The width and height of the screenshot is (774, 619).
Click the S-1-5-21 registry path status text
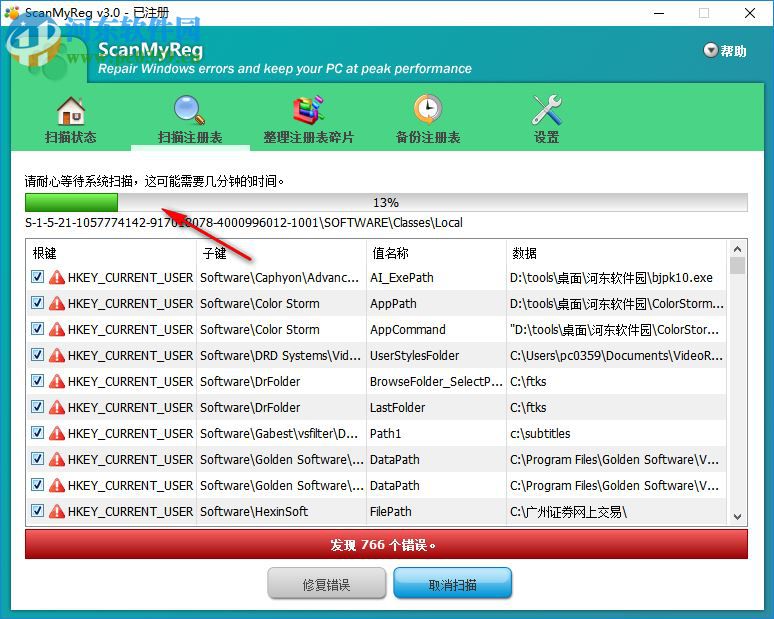[244, 223]
